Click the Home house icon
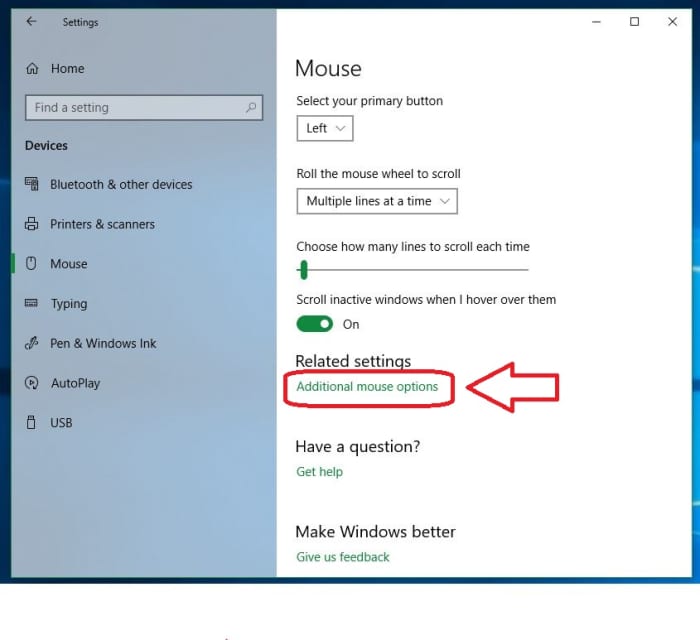Screen dimensions: 700x640 32,69
